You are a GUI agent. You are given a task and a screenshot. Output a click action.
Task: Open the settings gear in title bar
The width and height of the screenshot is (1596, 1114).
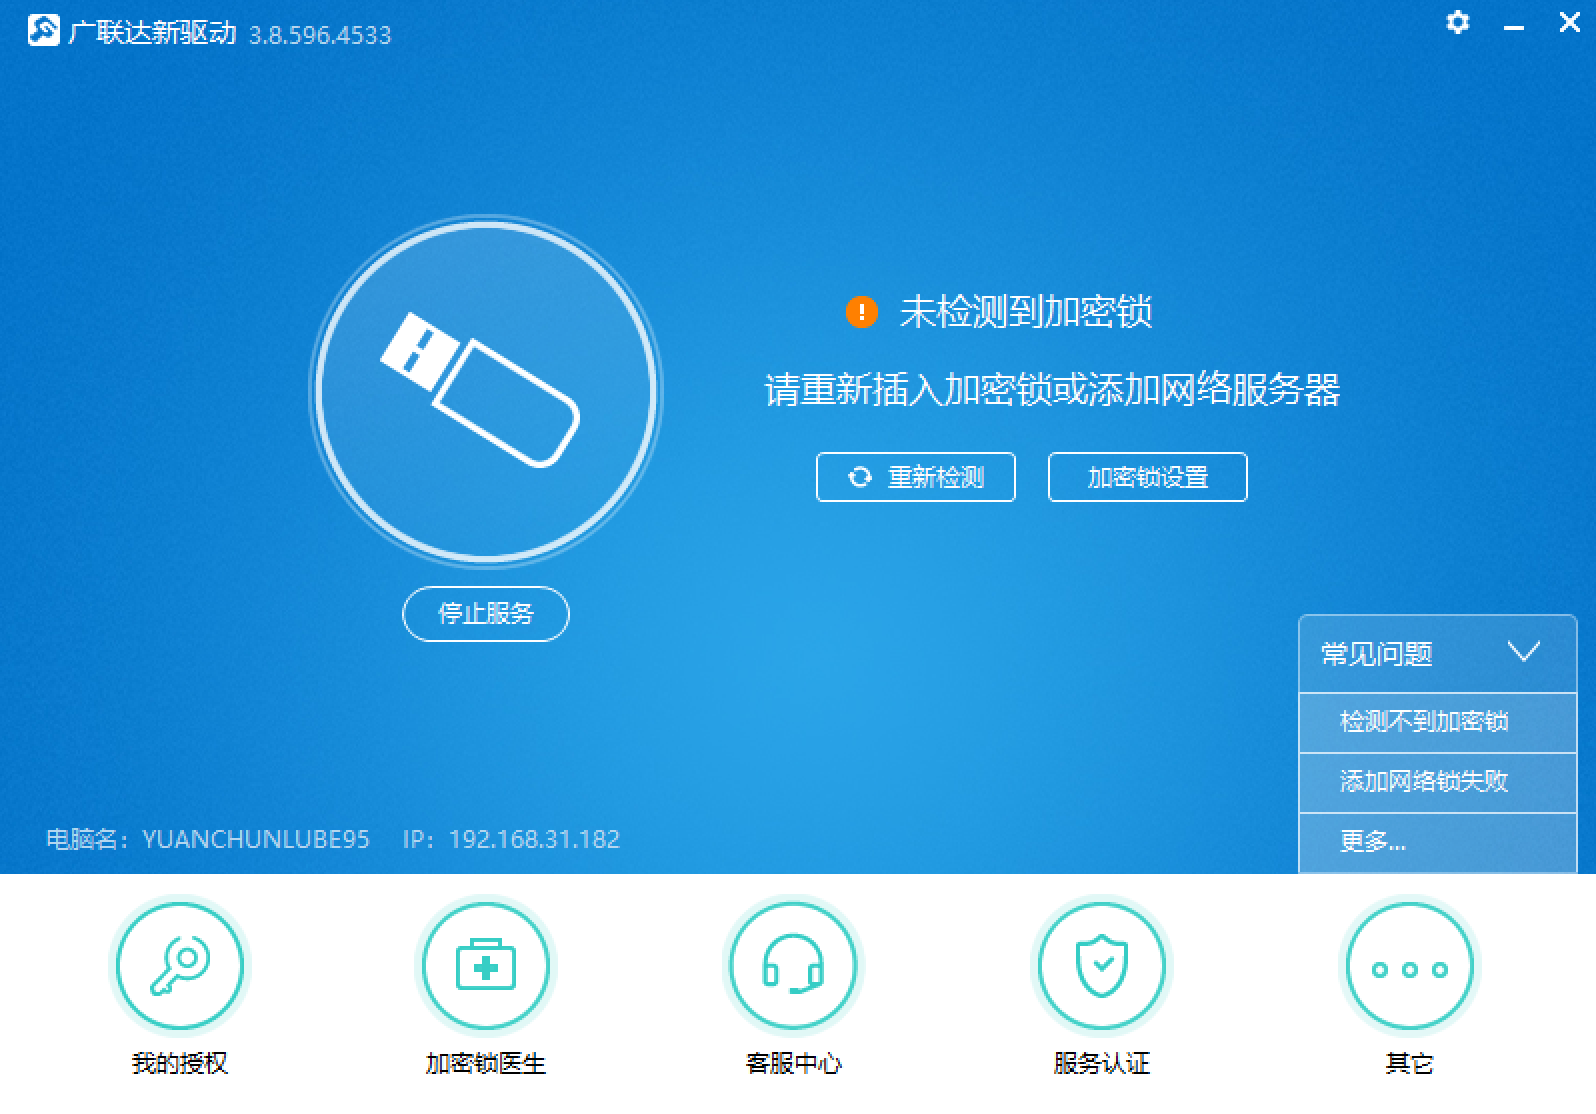click(x=1458, y=22)
